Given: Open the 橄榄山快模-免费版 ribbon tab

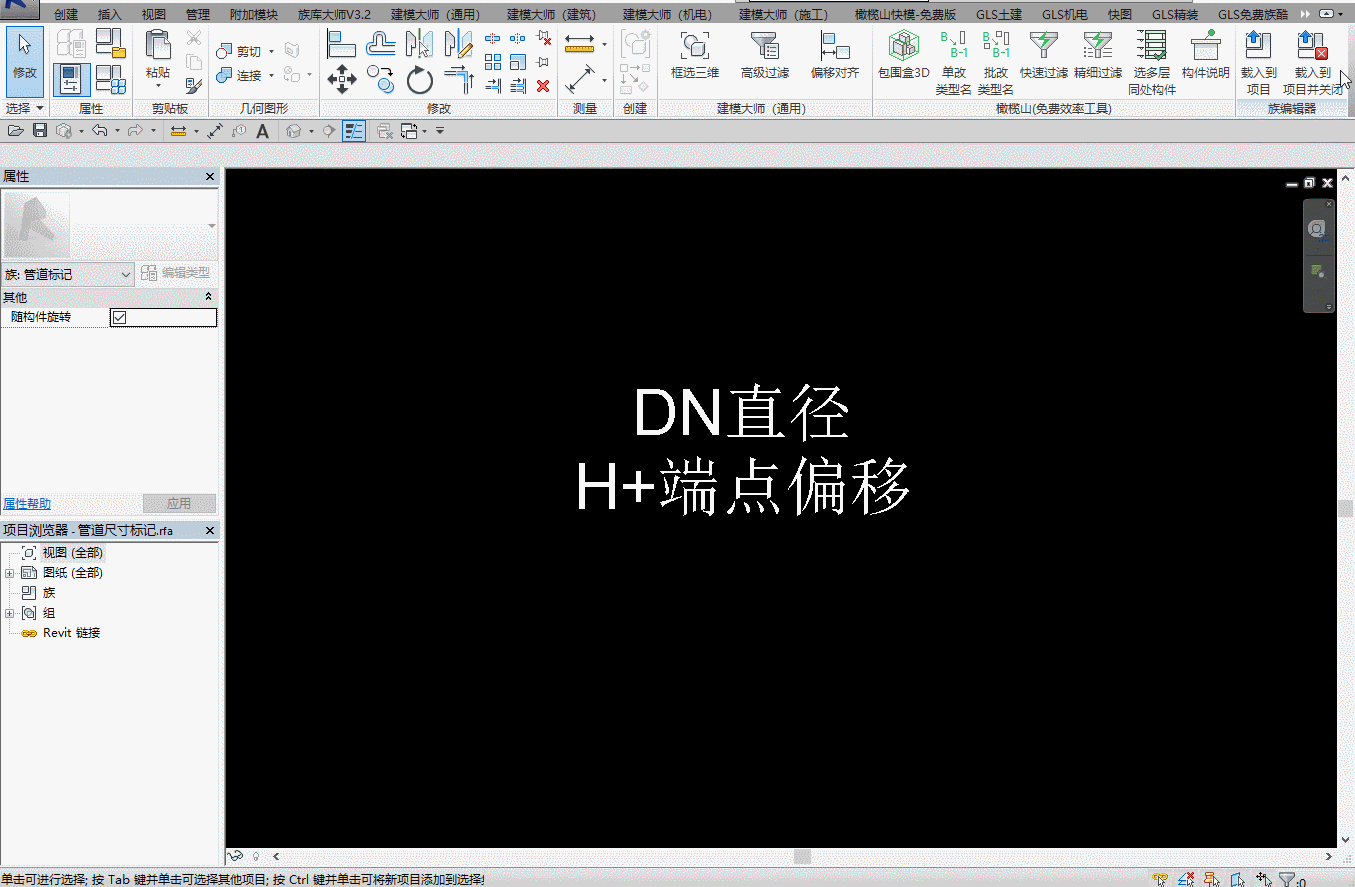Looking at the screenshot, I should (x=905, y=15).
